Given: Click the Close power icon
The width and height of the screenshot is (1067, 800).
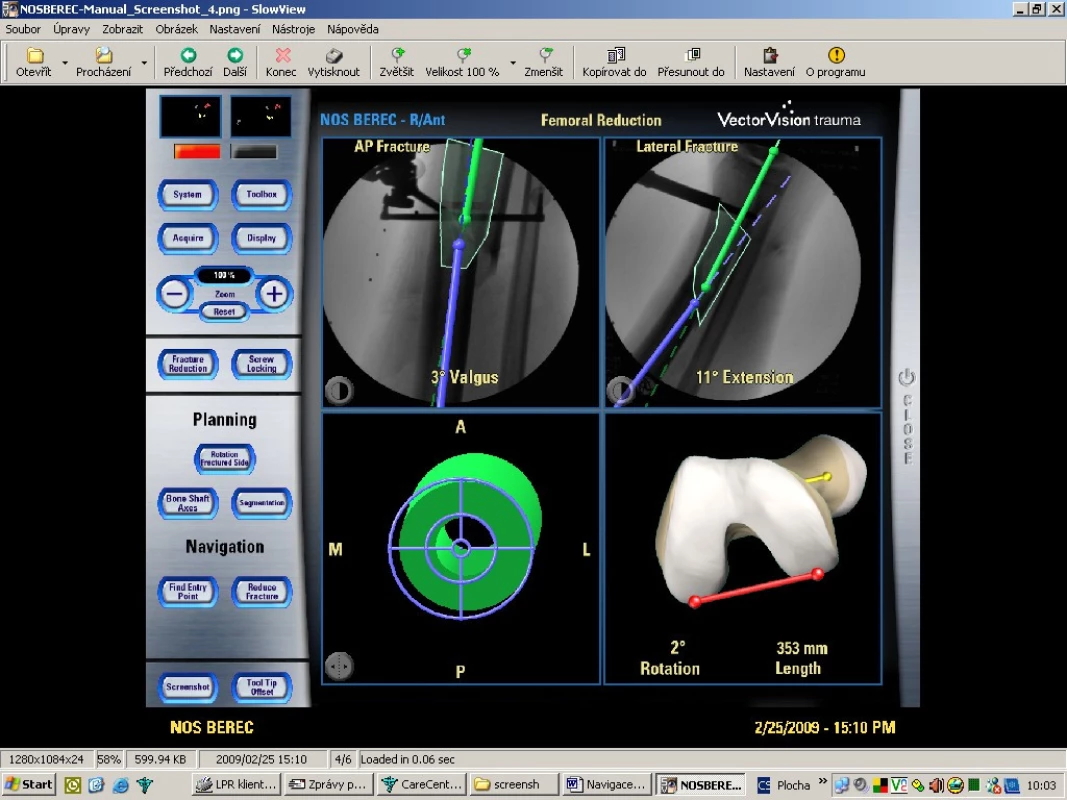Looking at the screenshot, I should pos(907,377).
